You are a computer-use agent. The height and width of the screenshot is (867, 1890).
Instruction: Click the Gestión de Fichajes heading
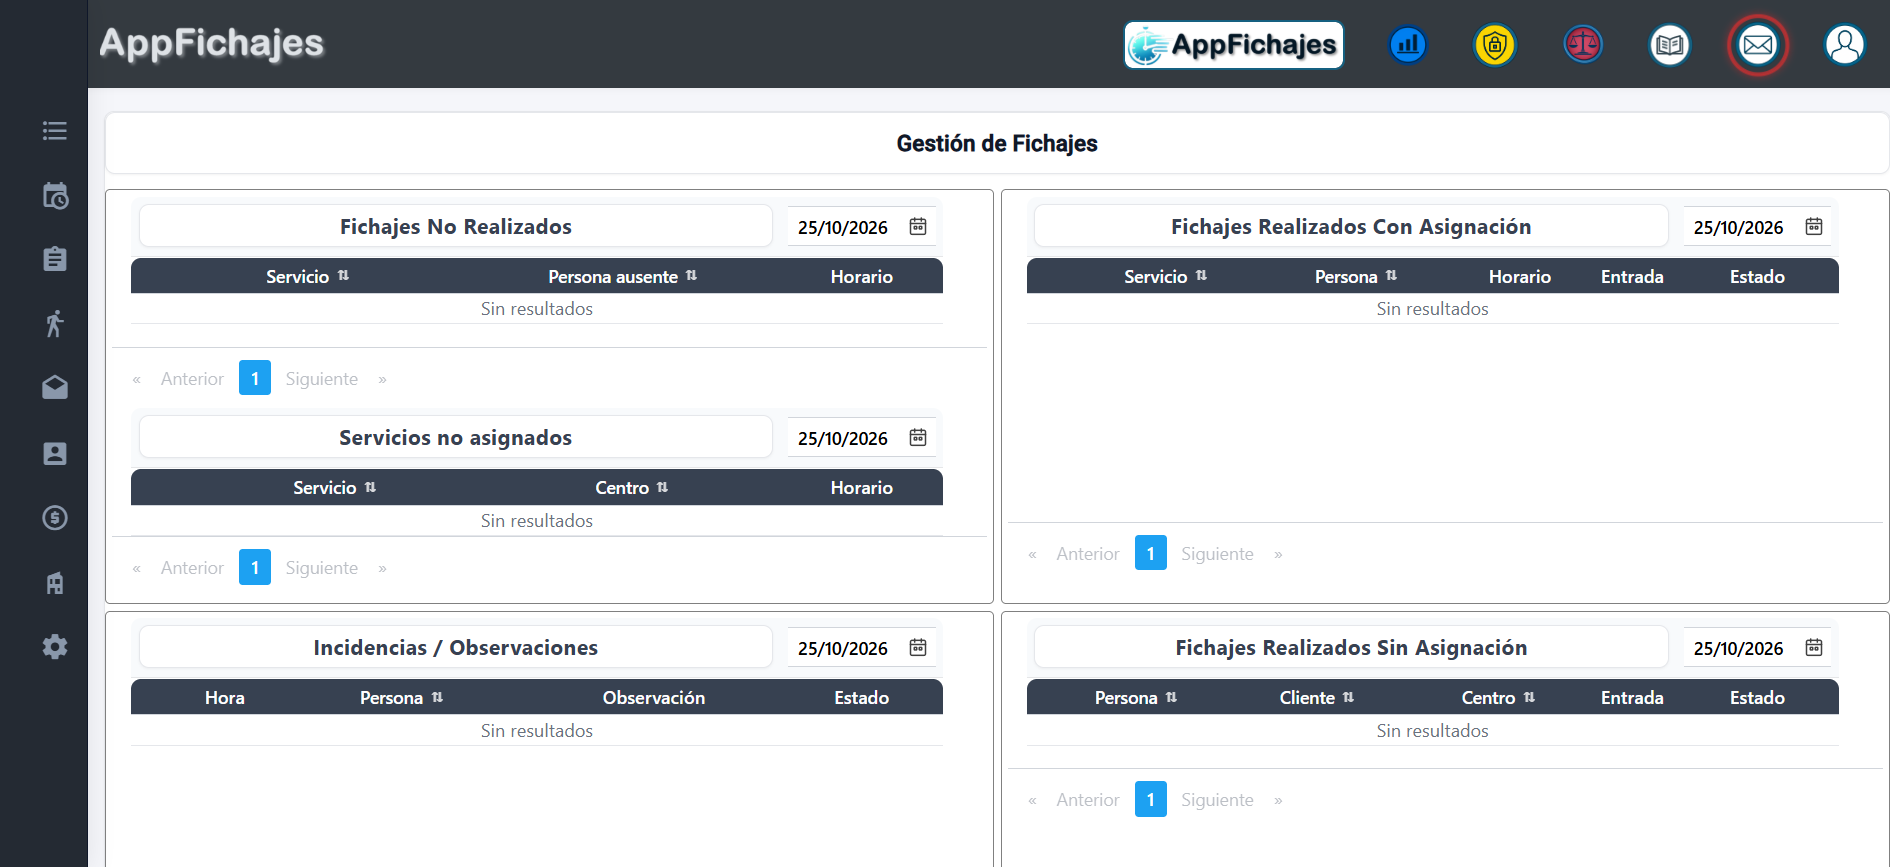tap(997, 143)
